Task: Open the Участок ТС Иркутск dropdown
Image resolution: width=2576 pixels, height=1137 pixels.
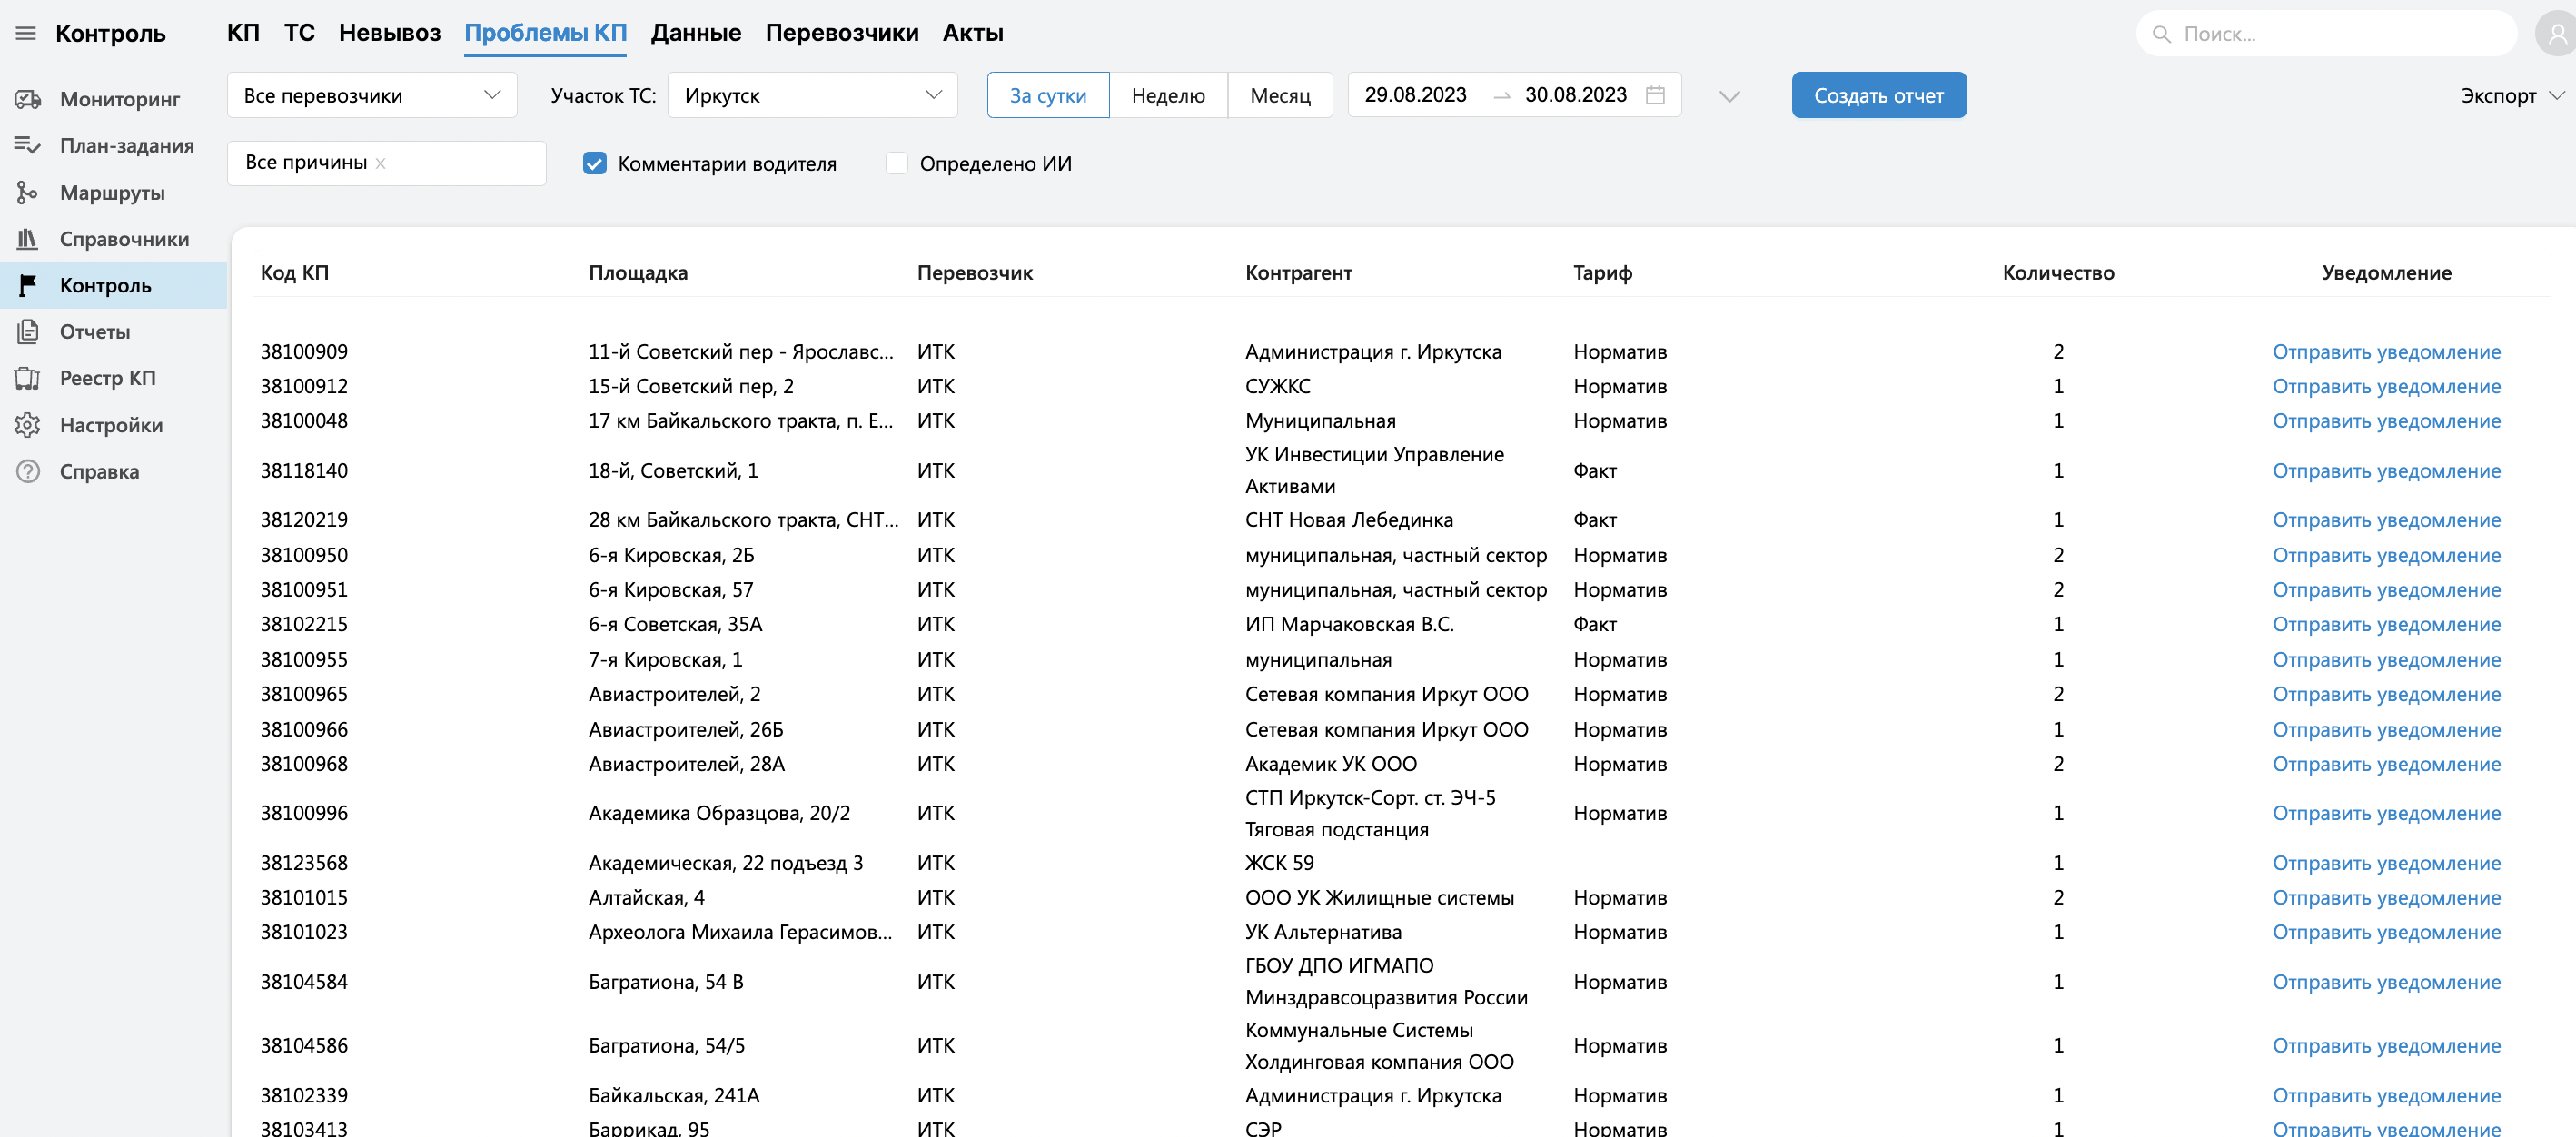Action: coord(812,95)
